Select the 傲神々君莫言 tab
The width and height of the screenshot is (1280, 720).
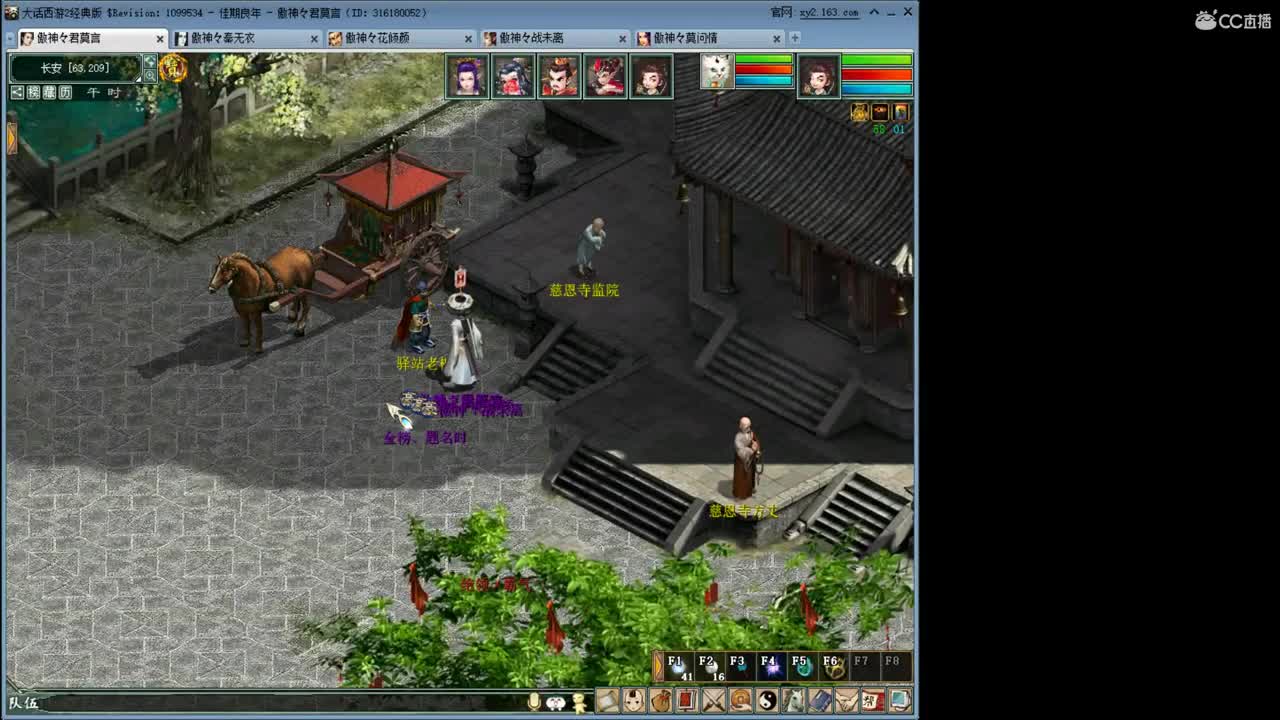tap(92, 38)
